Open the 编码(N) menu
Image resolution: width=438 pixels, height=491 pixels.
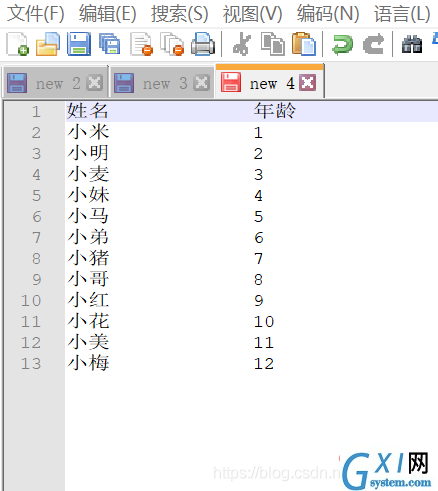tap(328, 14)
